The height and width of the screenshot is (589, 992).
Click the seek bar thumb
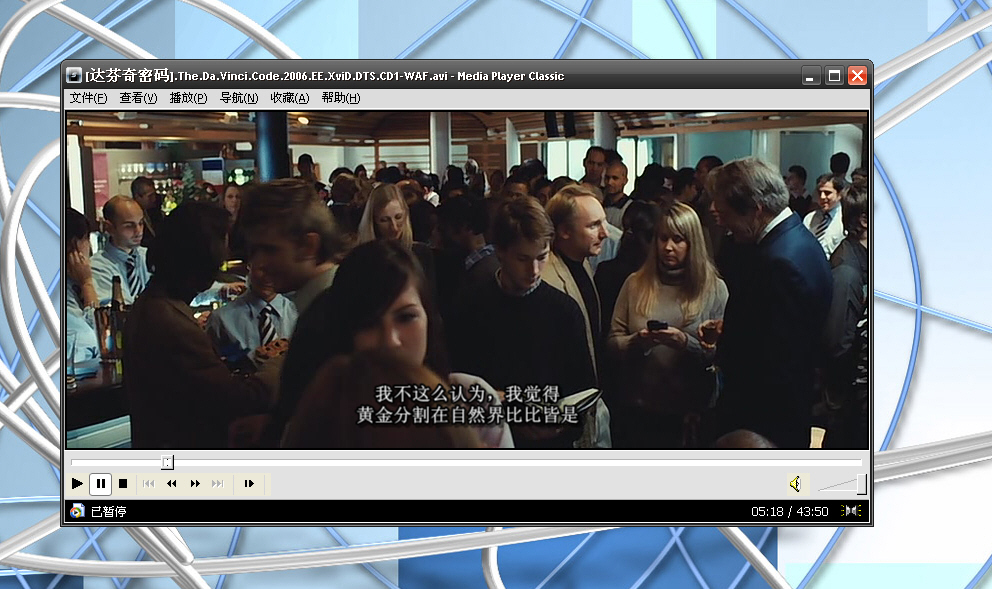[167, 462]
